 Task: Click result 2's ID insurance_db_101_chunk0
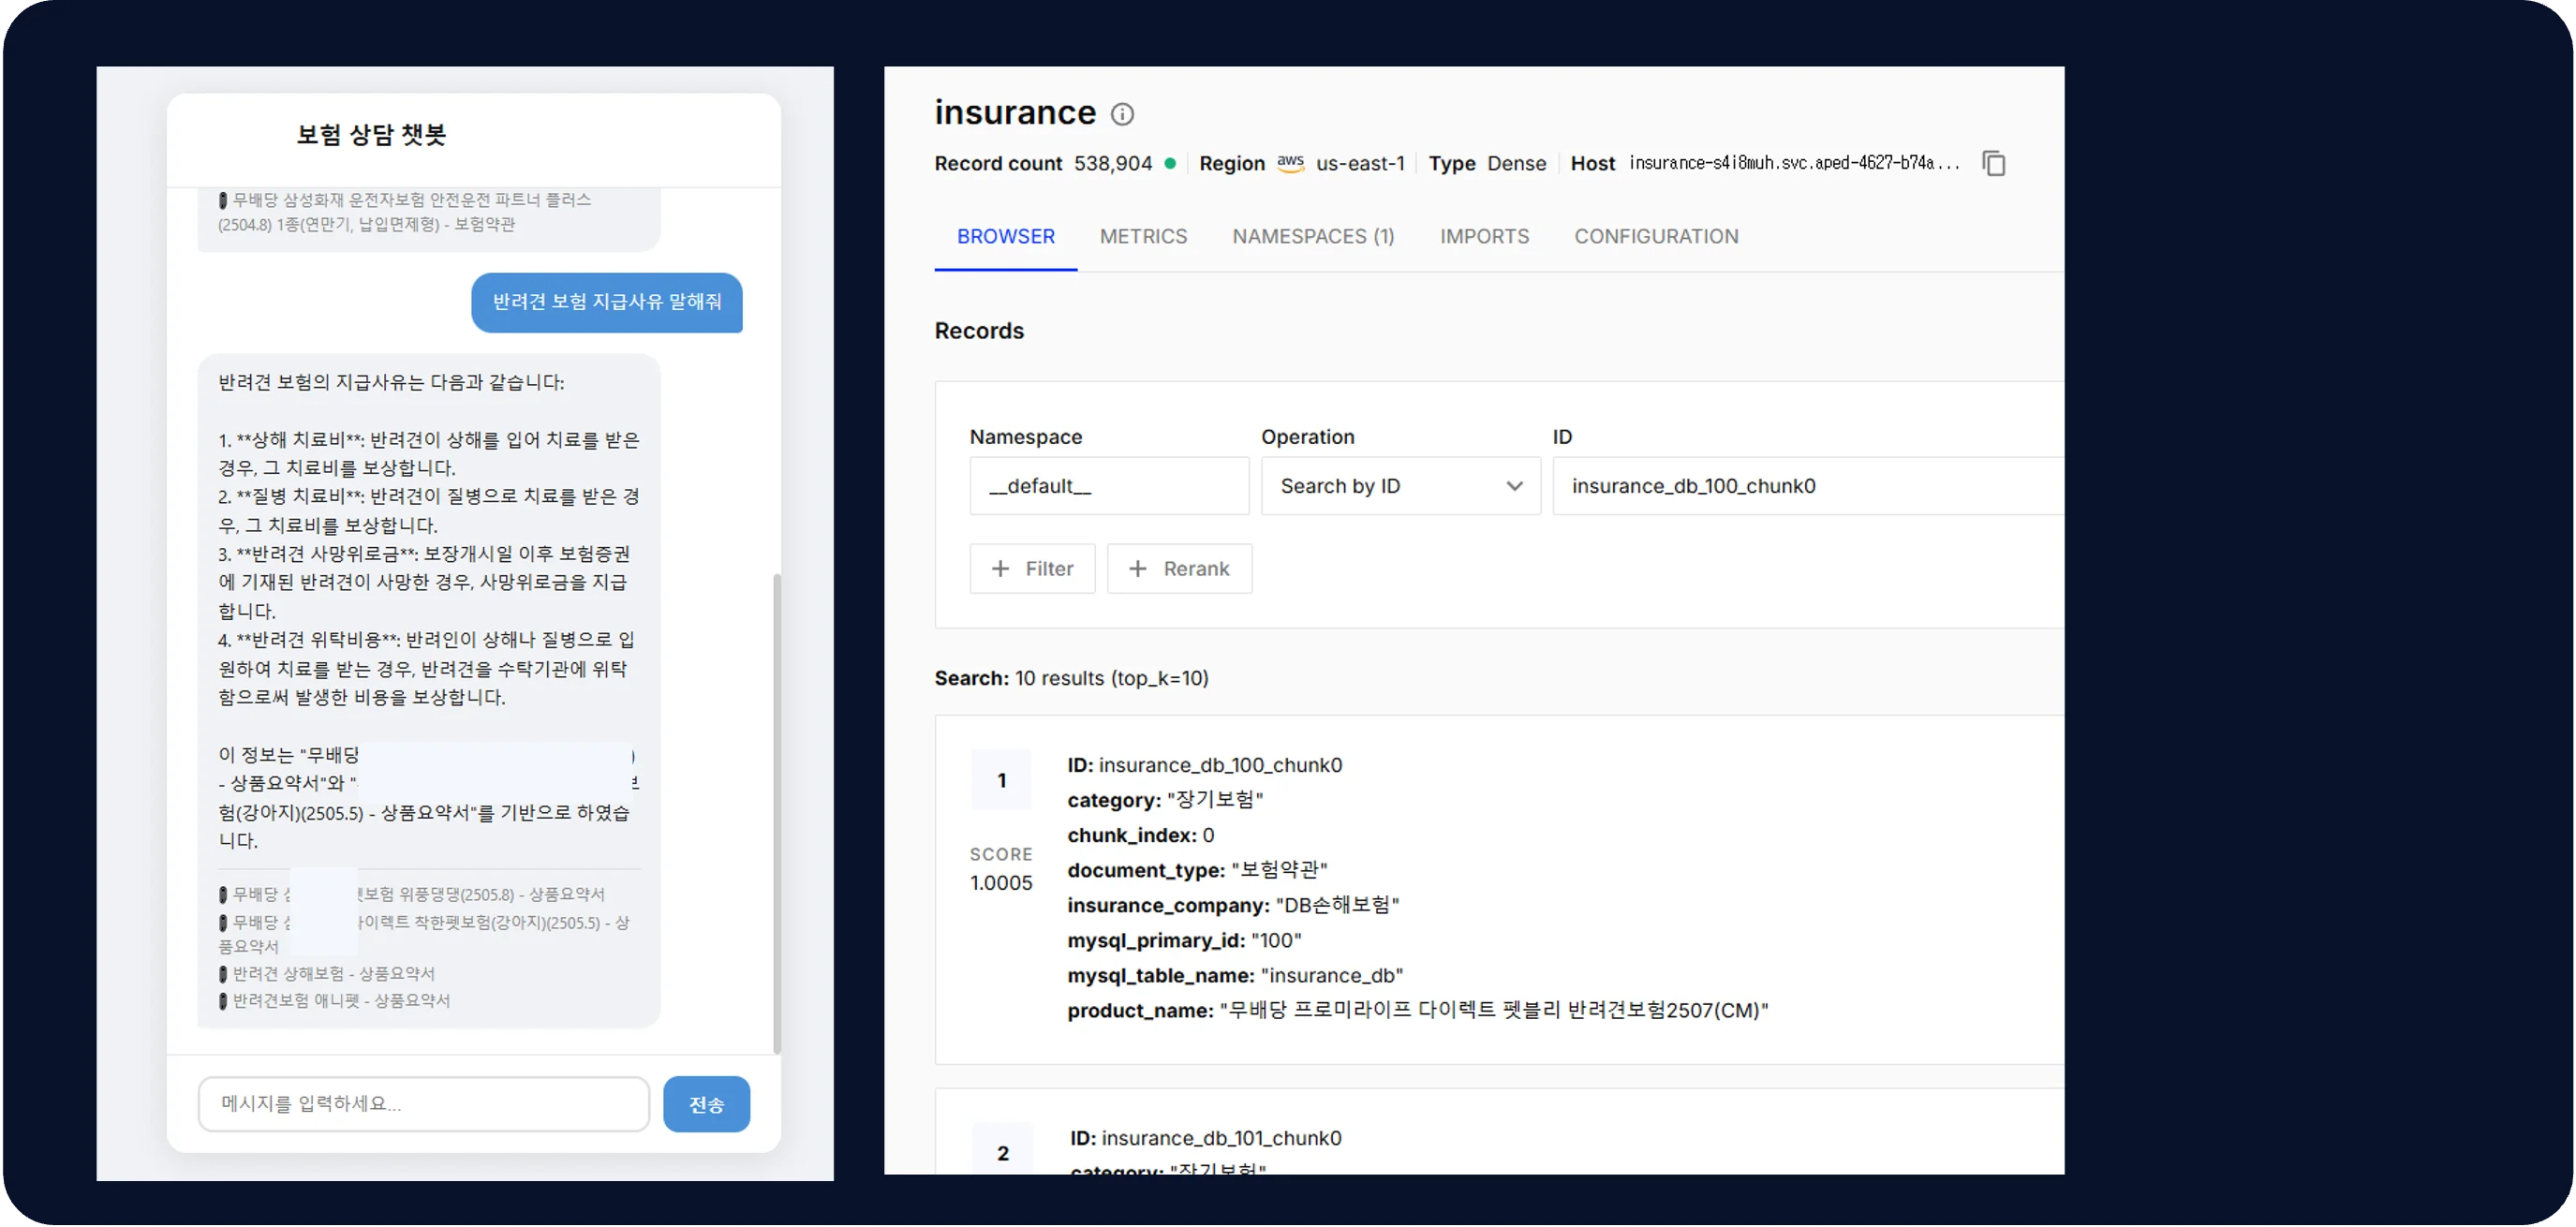tap(1221, 1138)
